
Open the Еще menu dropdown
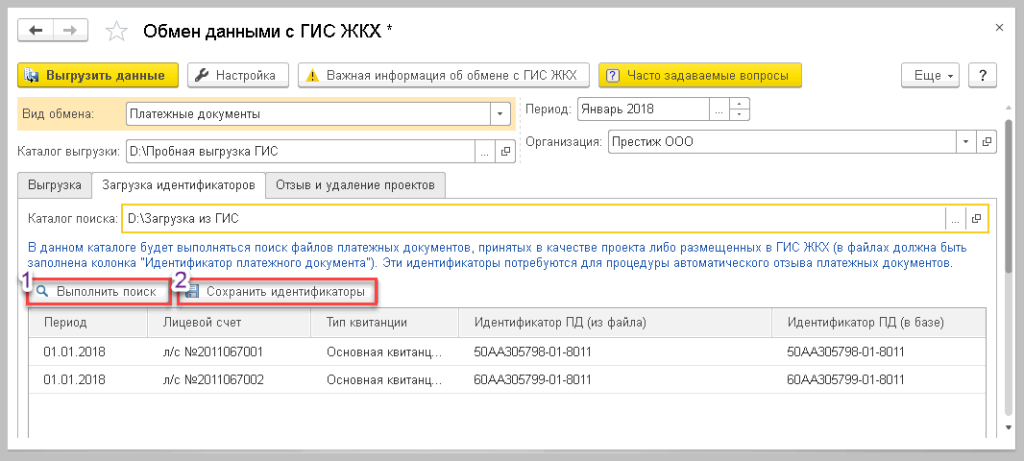[x=930, y=75]
